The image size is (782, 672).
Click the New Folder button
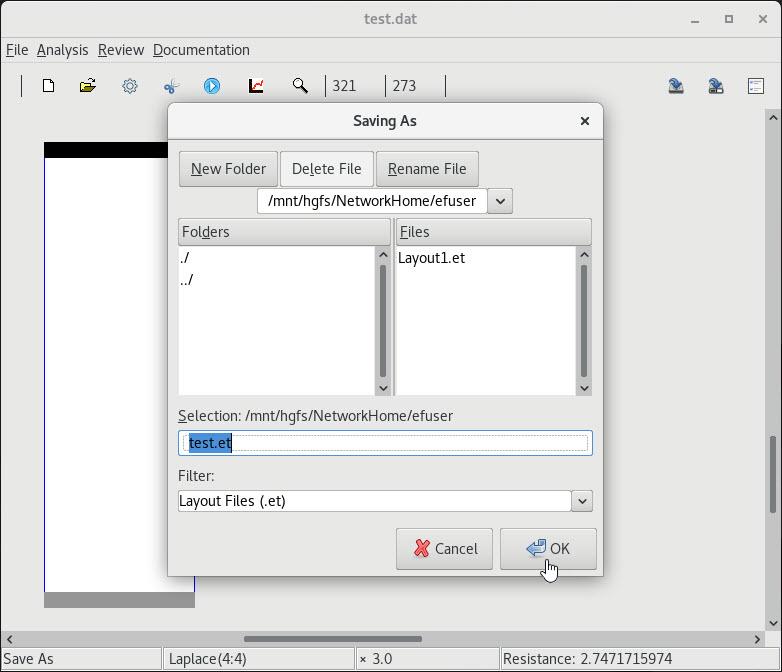228,169
